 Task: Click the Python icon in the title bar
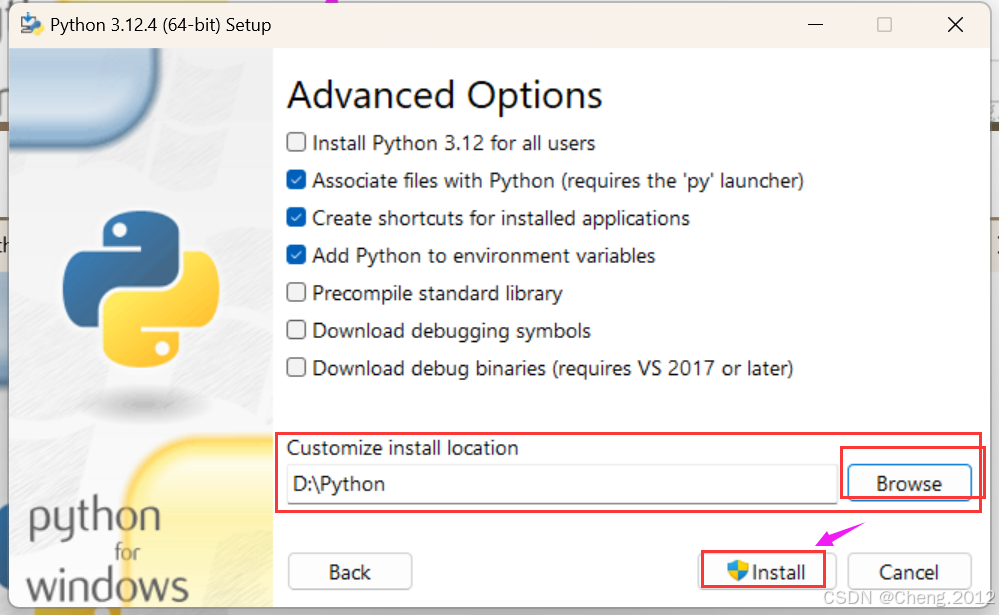coord(33,24)
